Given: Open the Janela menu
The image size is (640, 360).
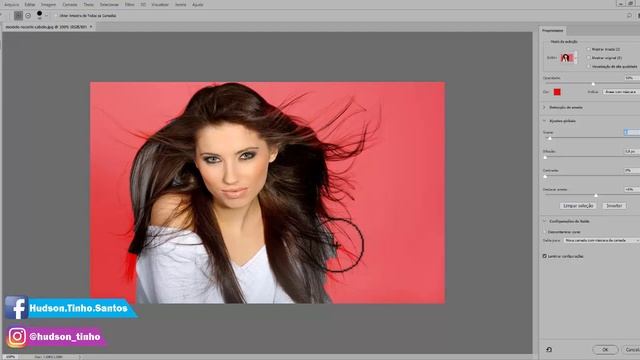Looking at the screenshot, I should pyautogui.click(x=180, y=4).
